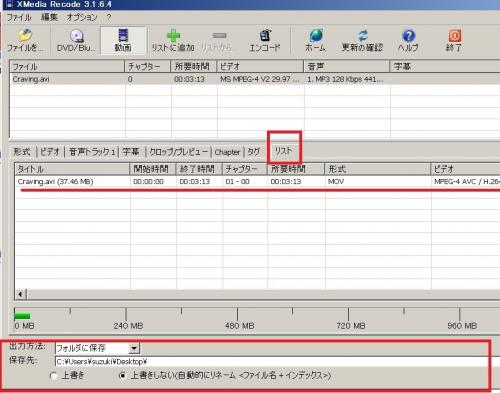Open the ? menu
Screen dimensions: 500x393
point(109,17)
